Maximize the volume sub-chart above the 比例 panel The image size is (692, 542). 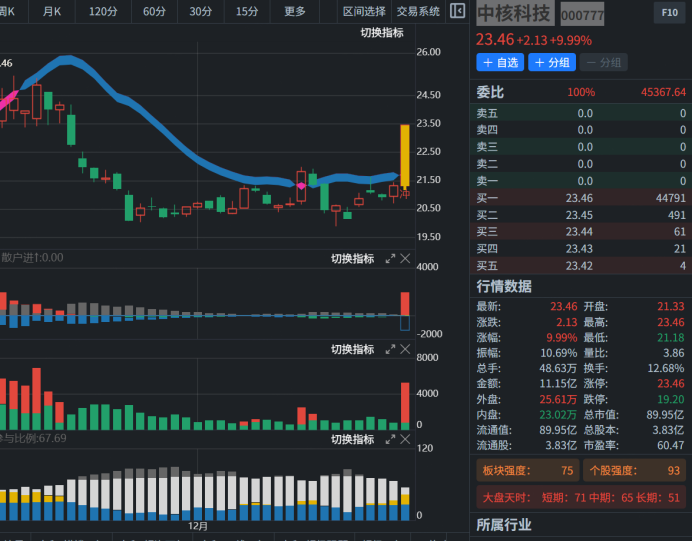tap(390, 349)
